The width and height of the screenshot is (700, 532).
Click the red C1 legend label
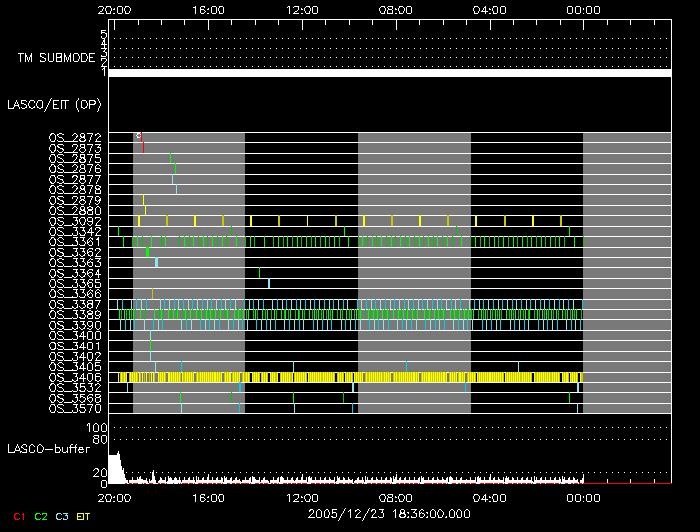coord(17,516)
